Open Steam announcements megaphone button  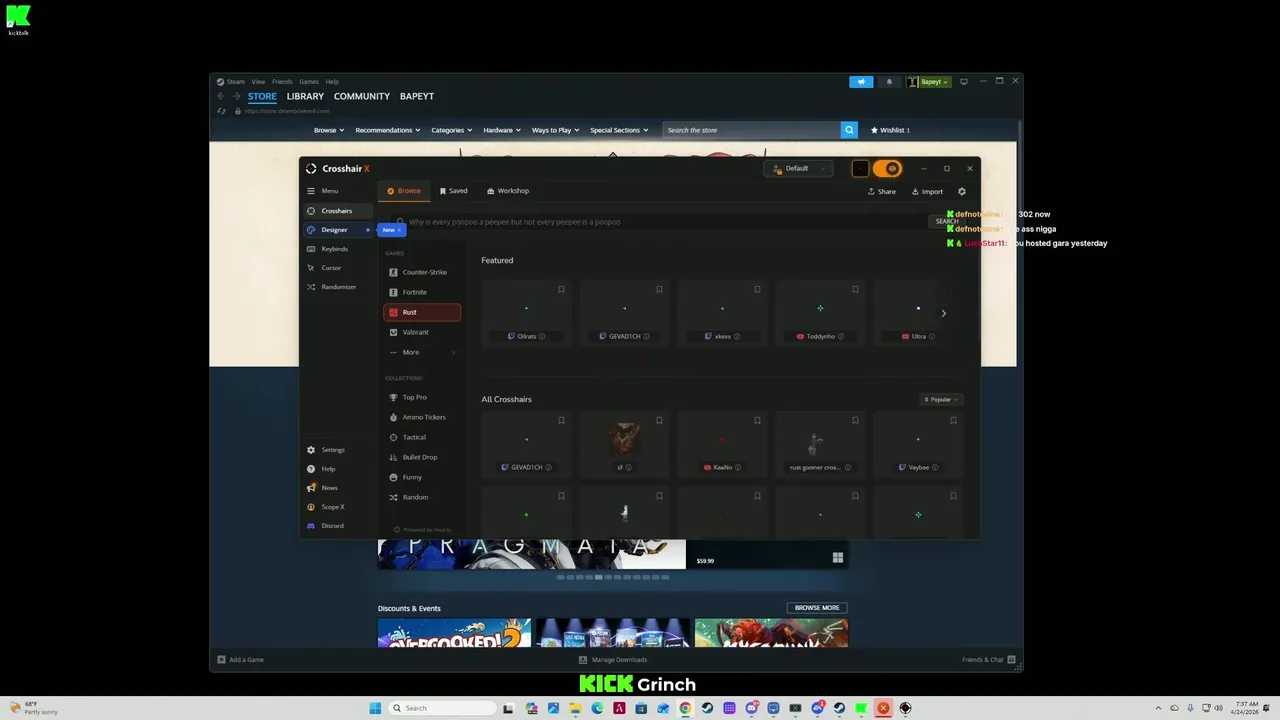click(861, 82)
